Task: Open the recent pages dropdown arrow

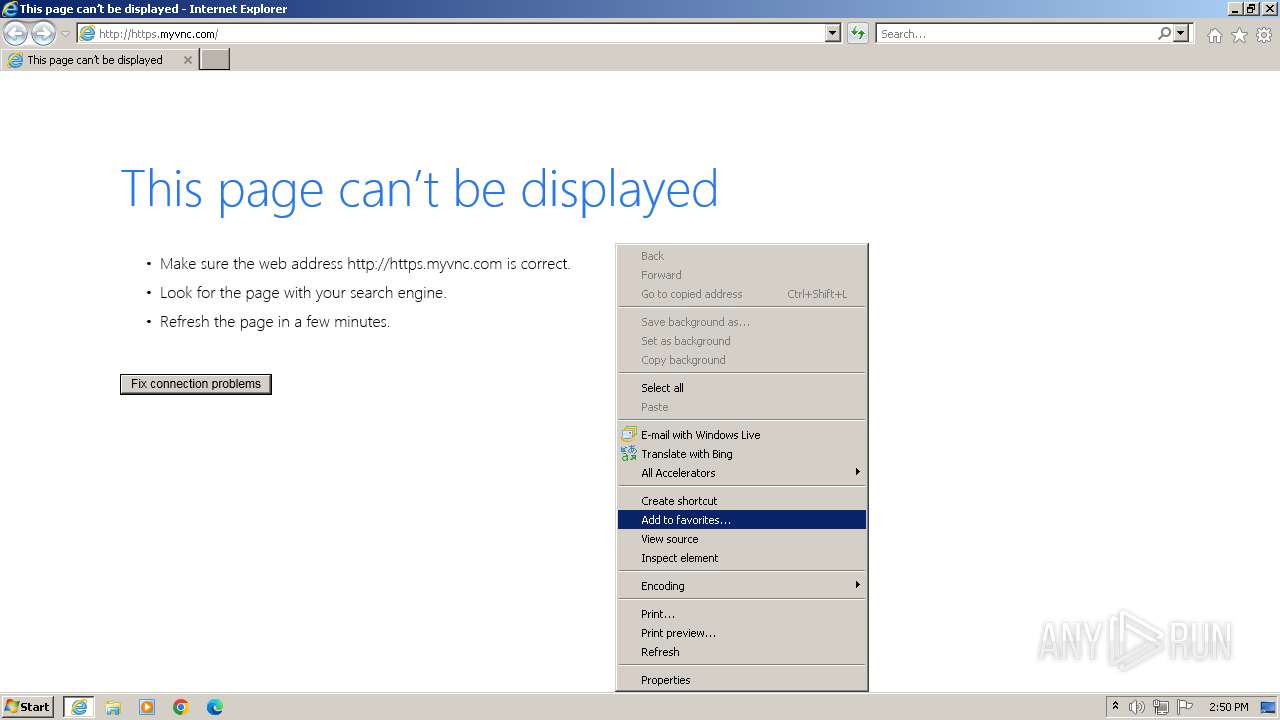Action: 65,34
